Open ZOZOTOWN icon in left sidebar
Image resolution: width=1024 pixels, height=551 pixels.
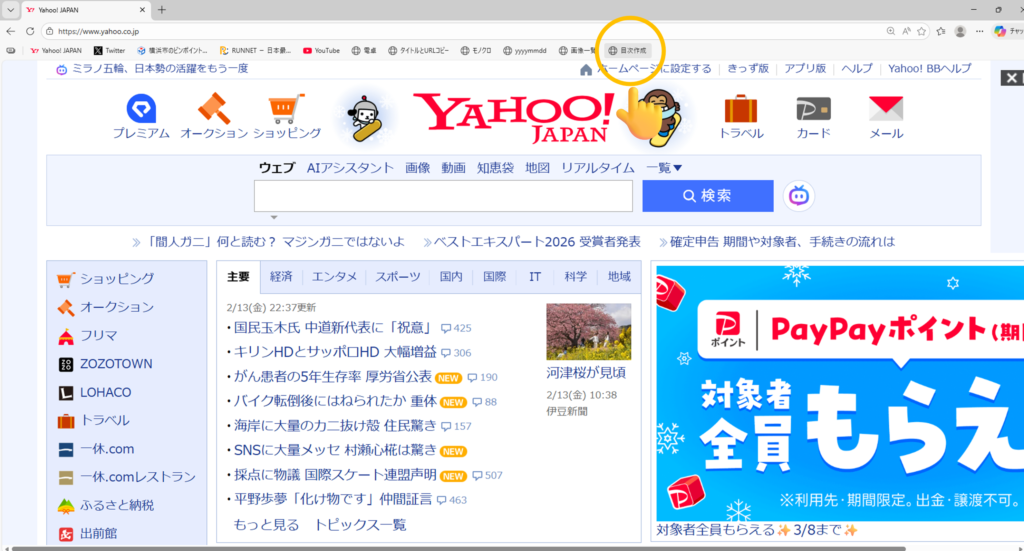(66, 364)
